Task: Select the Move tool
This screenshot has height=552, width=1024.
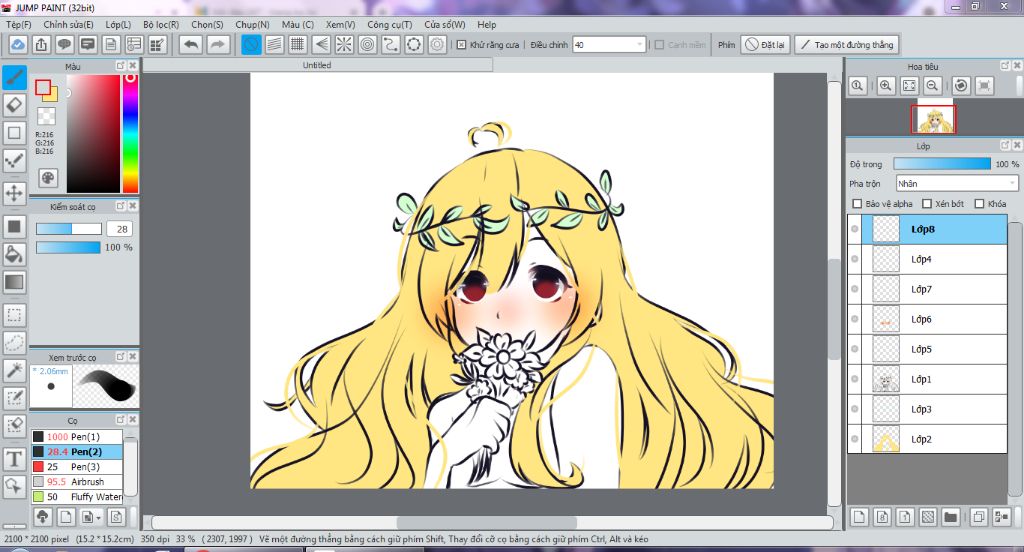Action: (14, 193)
